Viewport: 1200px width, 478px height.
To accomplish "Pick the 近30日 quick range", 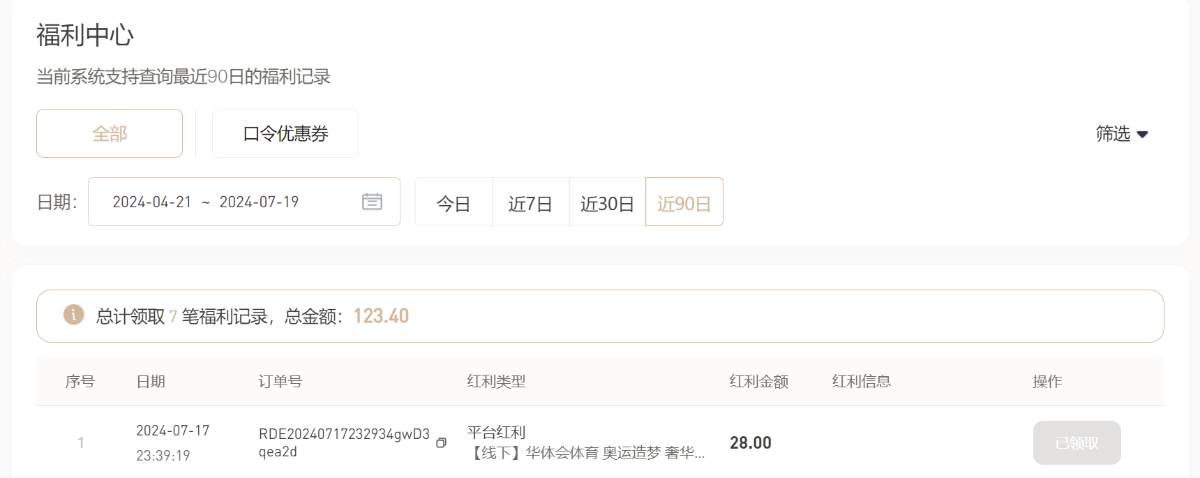I will (607, 203).
